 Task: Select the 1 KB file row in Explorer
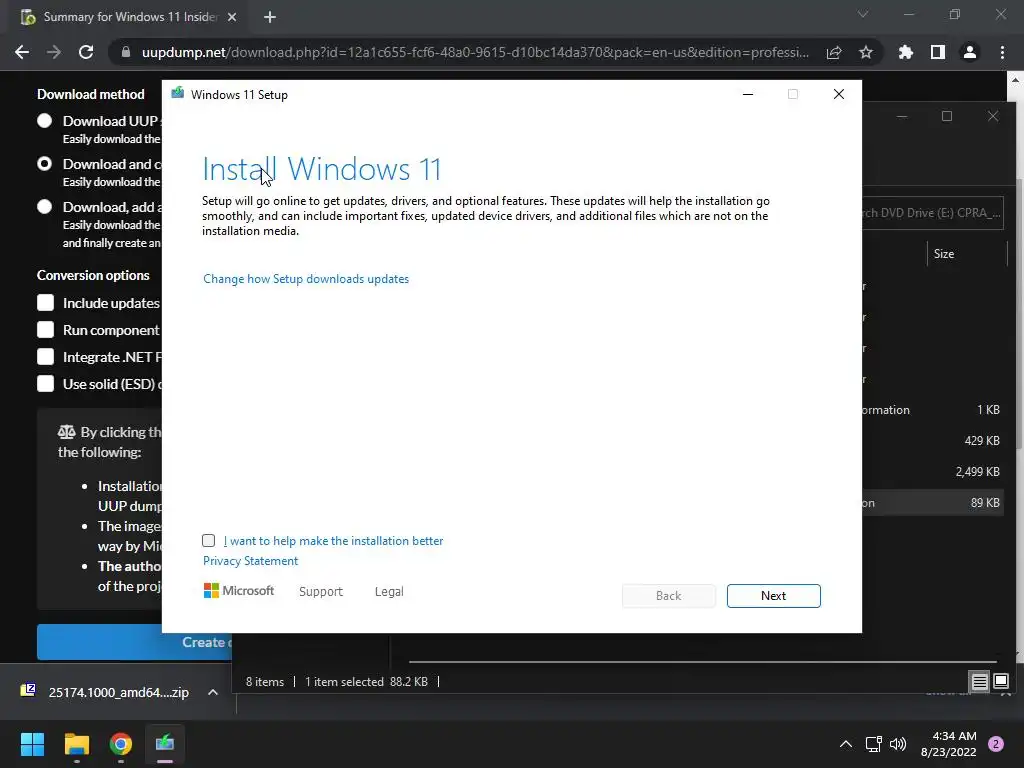pyautogui.click(x=932, y=409)
